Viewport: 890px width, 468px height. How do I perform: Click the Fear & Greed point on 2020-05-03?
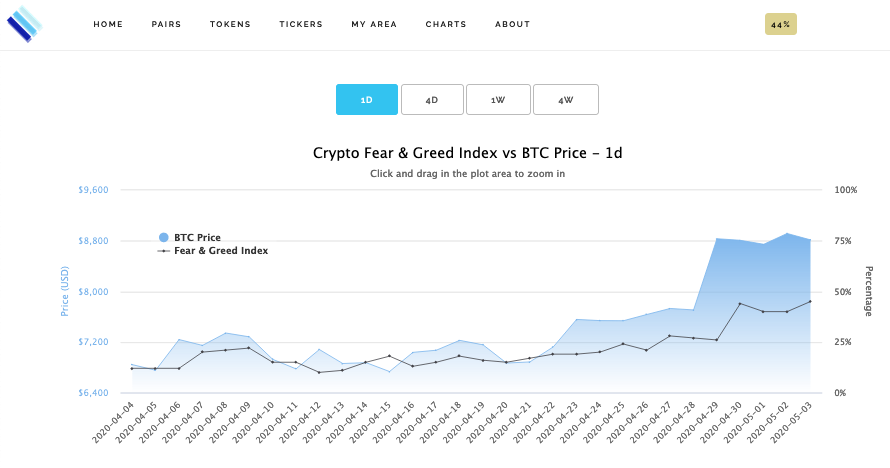click(810, 301)
